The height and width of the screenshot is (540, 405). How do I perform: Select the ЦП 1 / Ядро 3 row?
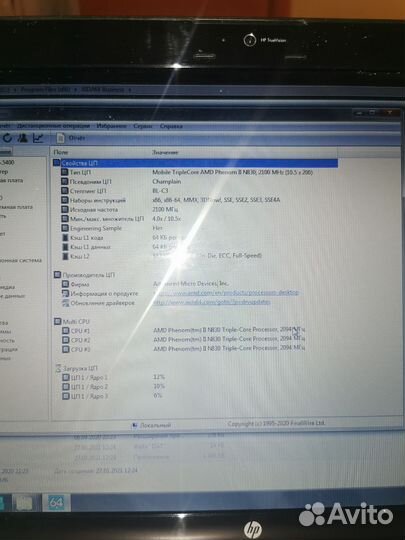(x=195, y=396)
